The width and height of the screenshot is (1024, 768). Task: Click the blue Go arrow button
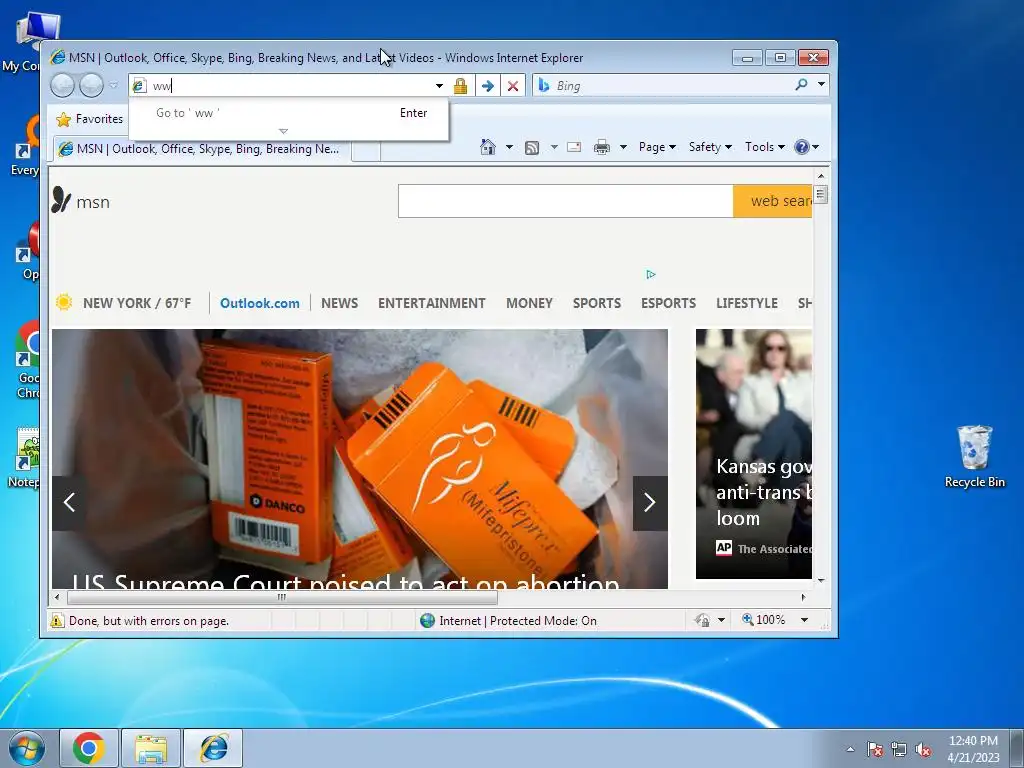[x=487, y=86]
